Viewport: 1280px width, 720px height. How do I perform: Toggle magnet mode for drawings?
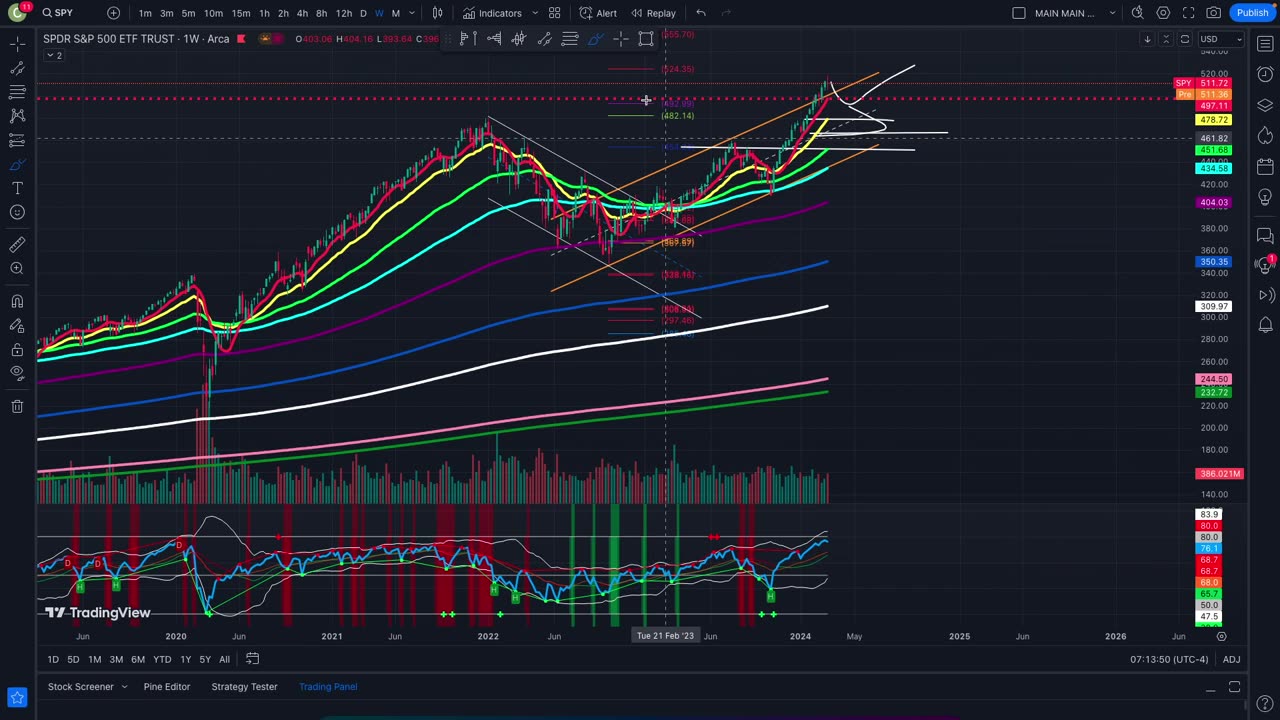[17, 301]
